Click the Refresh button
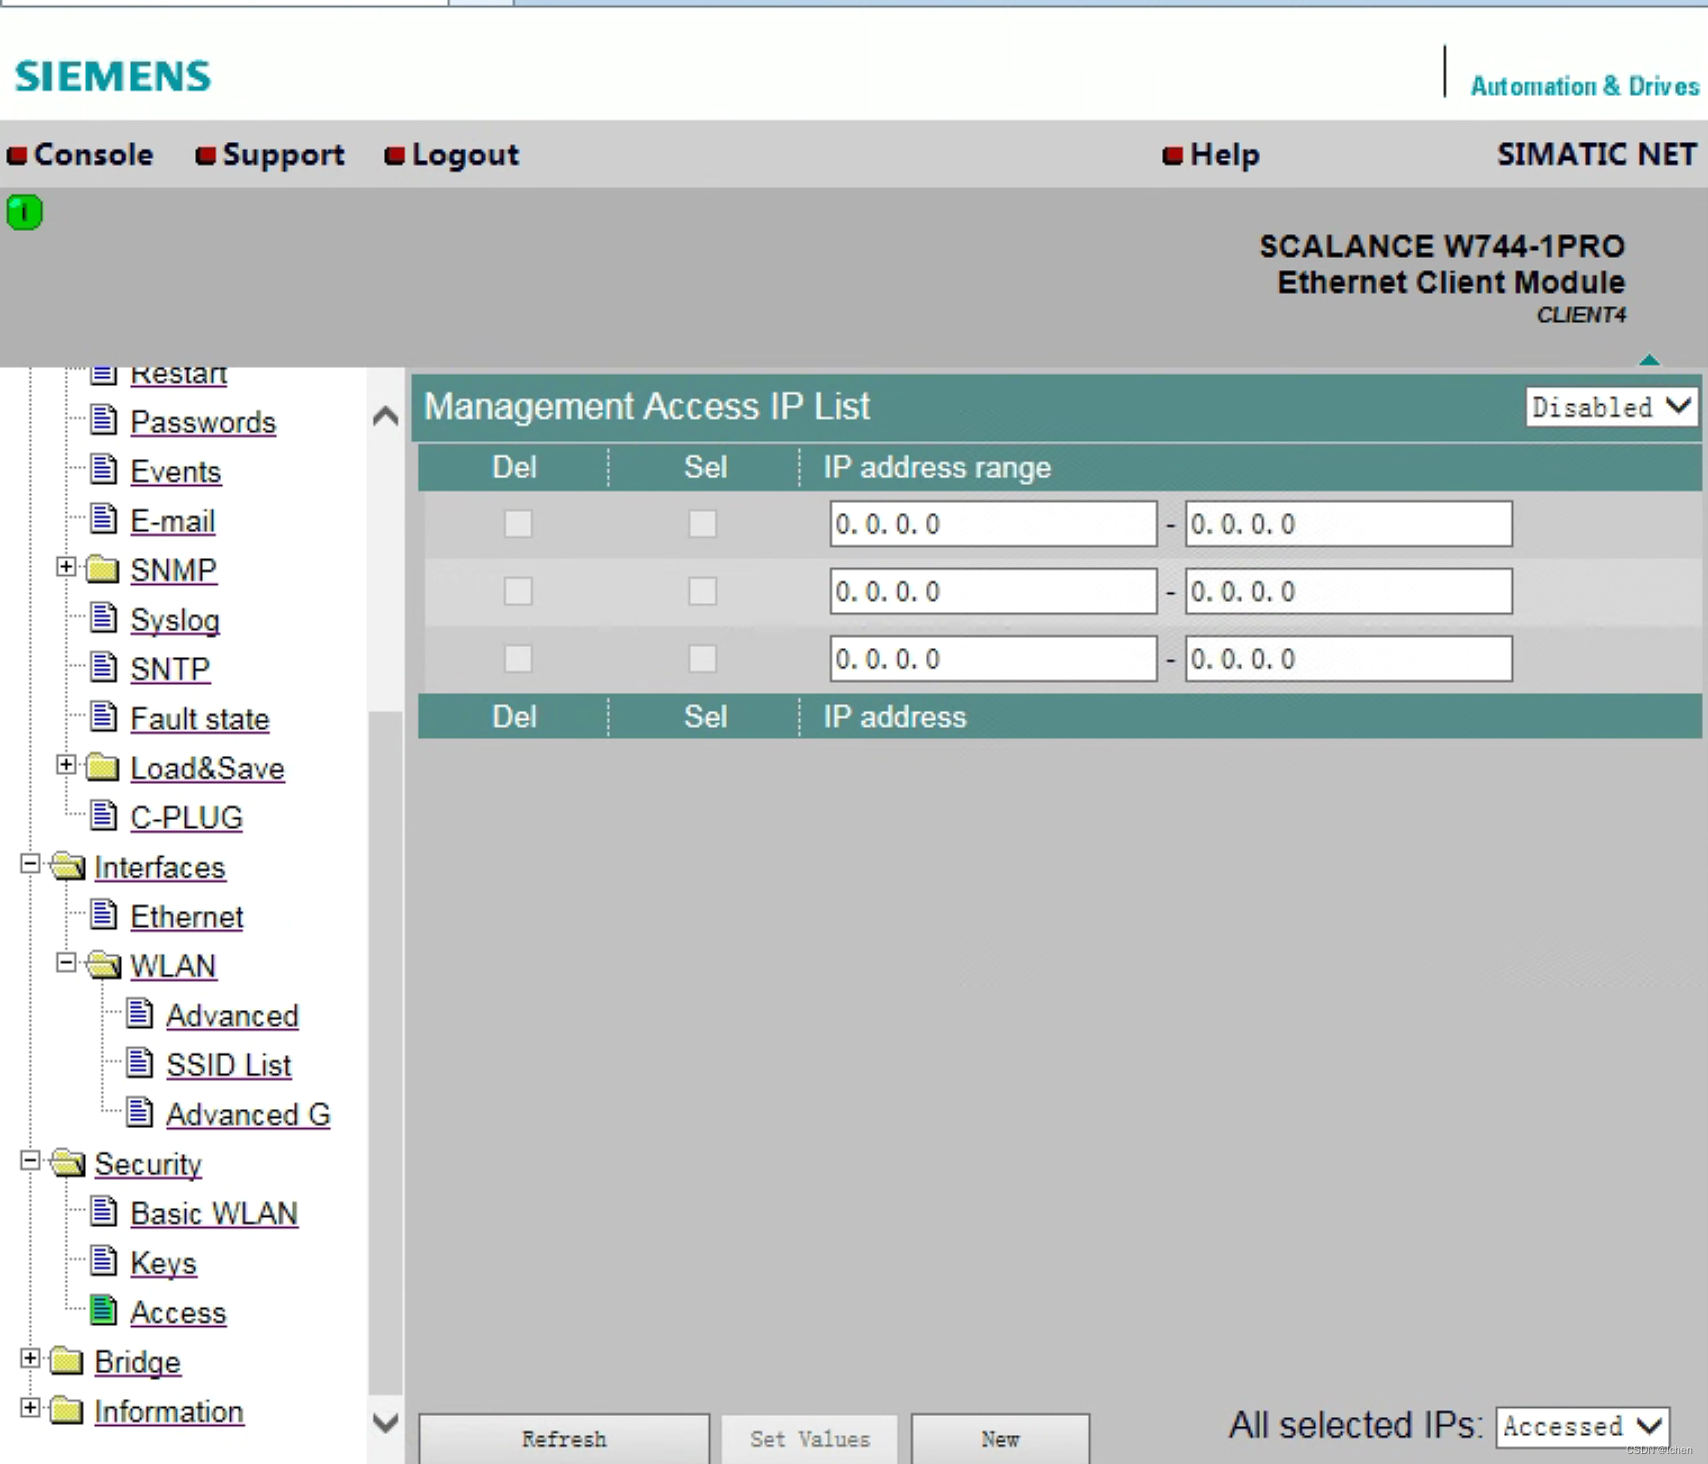The image size is (1708, 1464). point(564,1439)
